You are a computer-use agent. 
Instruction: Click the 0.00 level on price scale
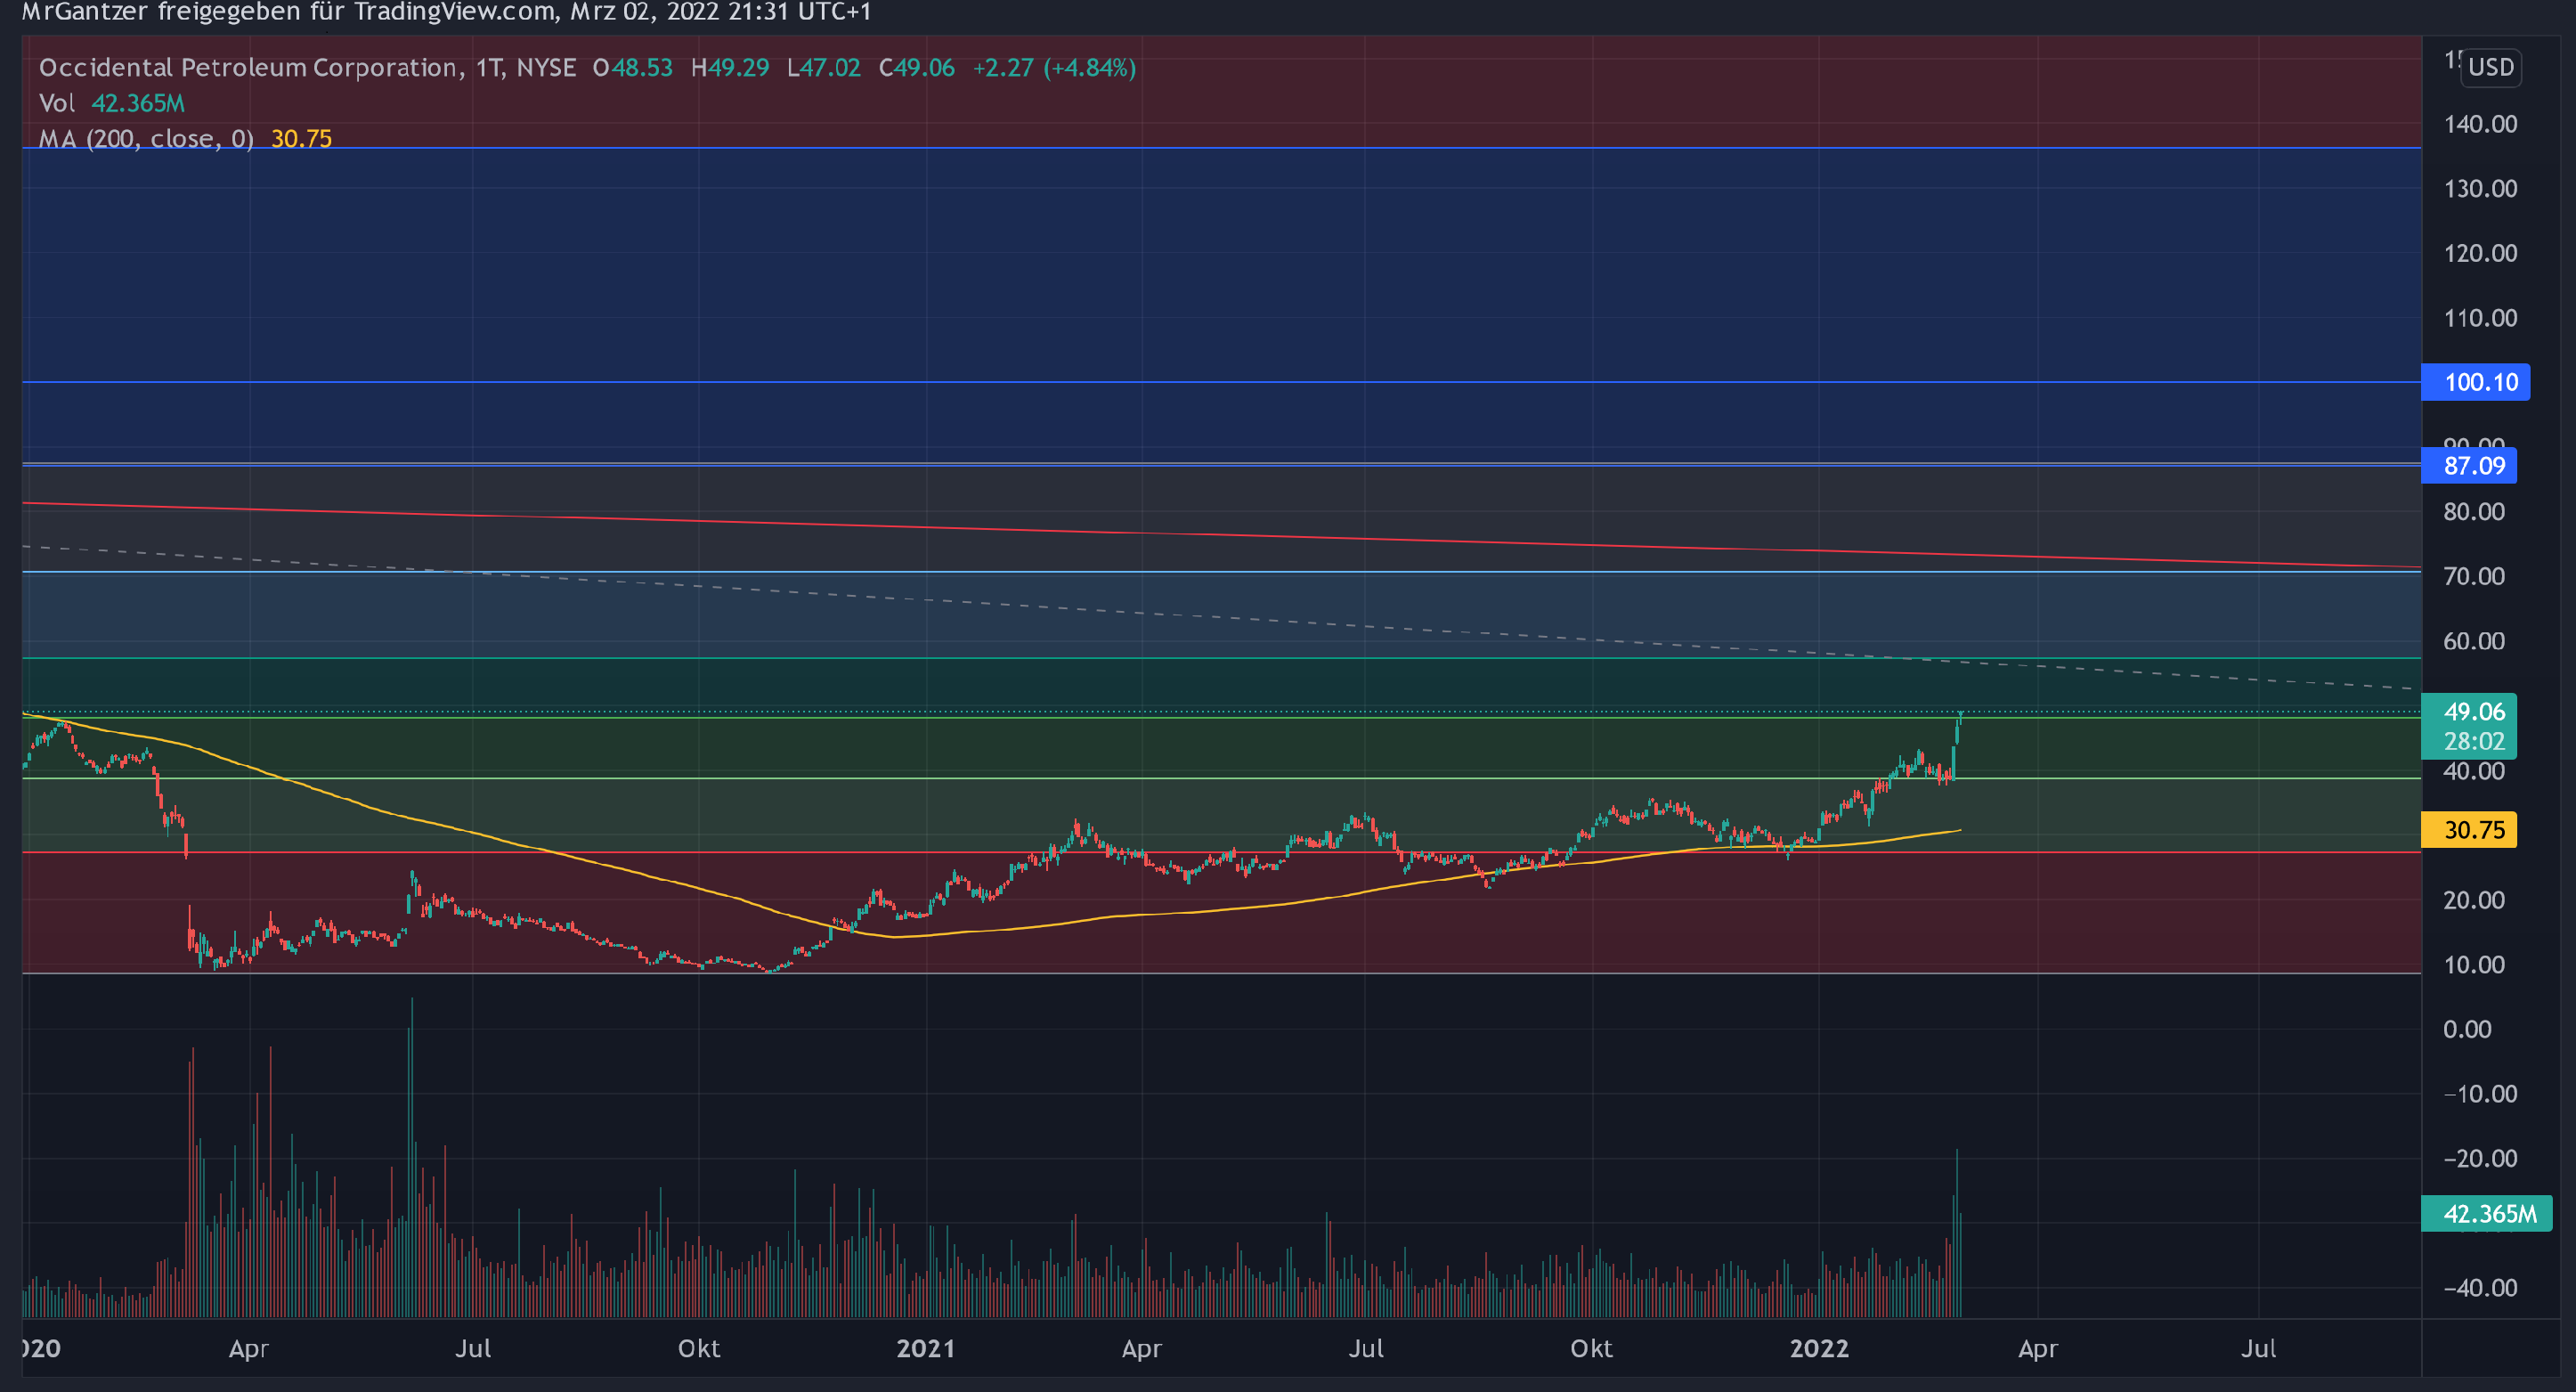pos(2467,1029)
